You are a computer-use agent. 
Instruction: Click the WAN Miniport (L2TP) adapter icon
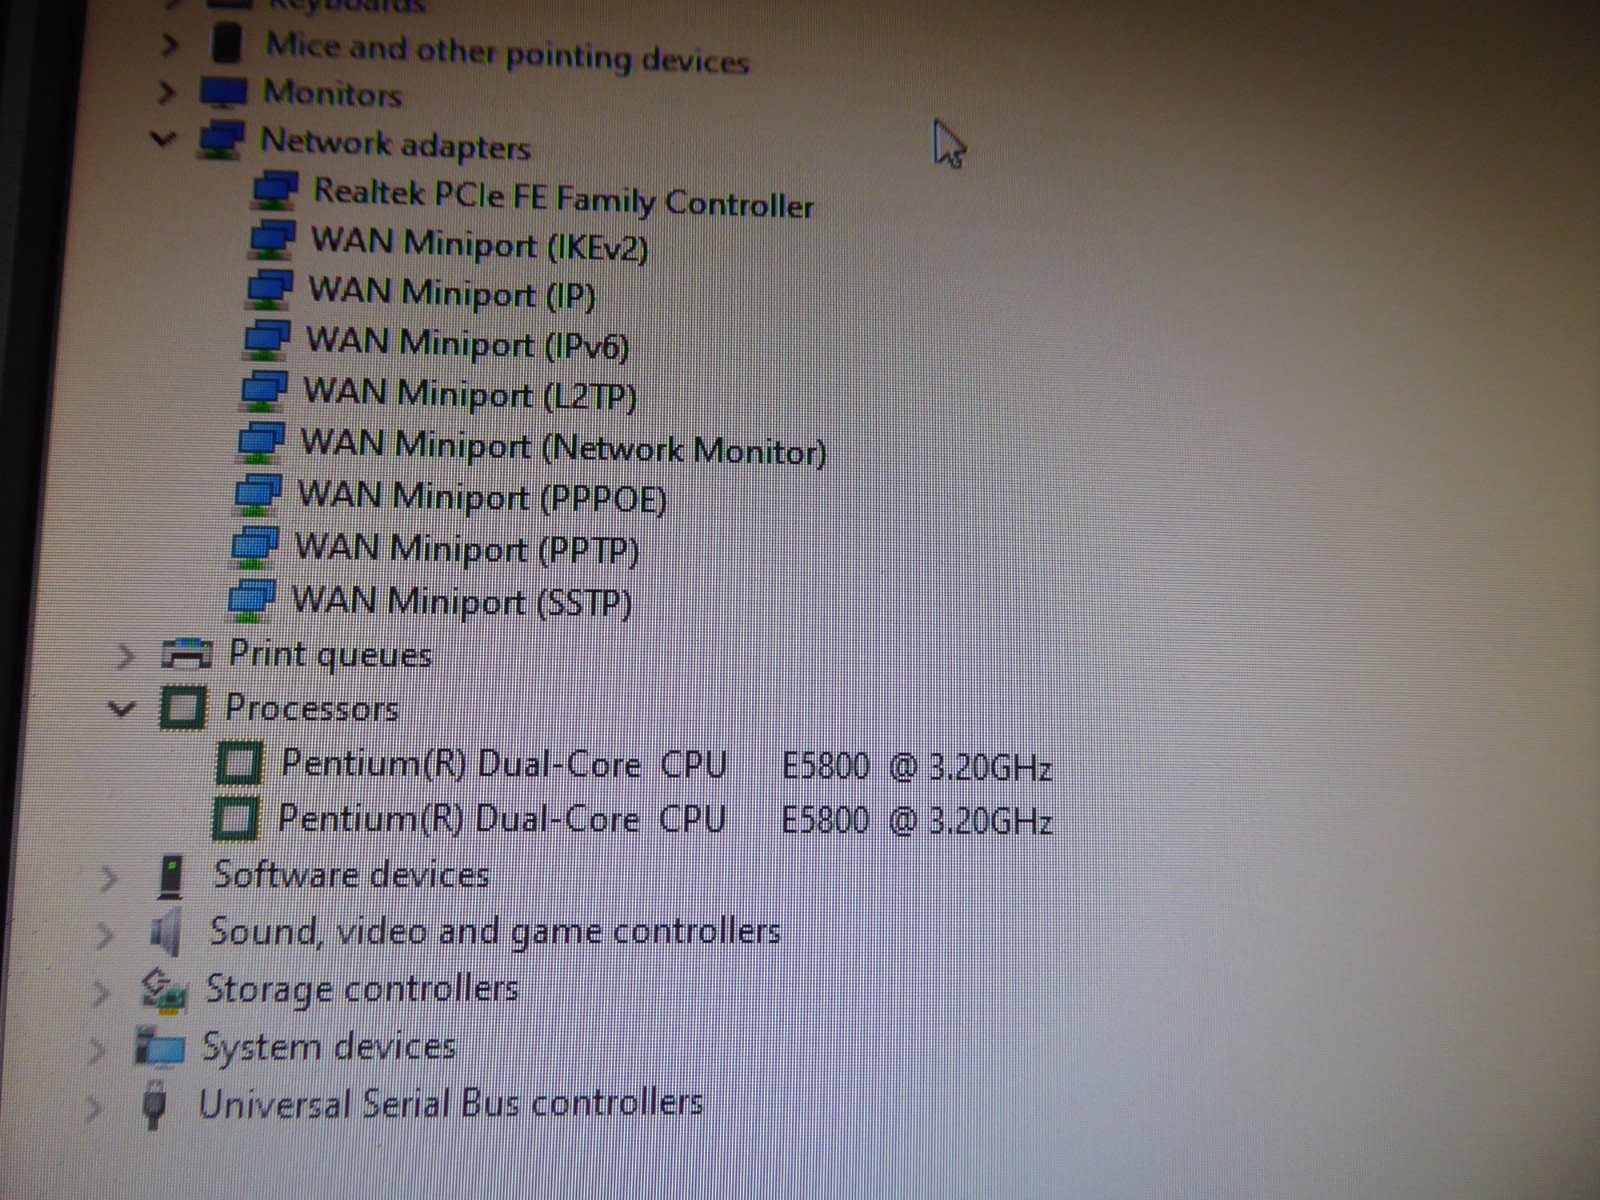[x=263, y=390]
